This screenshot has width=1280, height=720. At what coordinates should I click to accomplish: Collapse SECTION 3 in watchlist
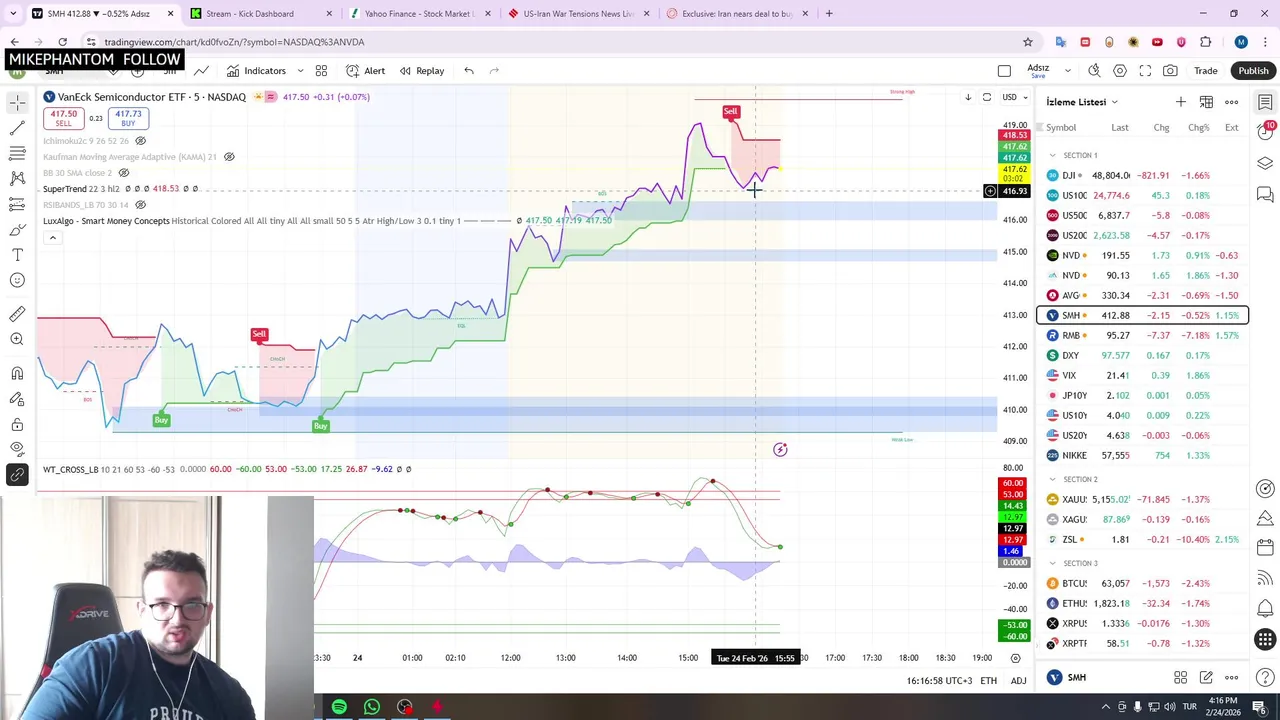click(x=1052, y=563)
